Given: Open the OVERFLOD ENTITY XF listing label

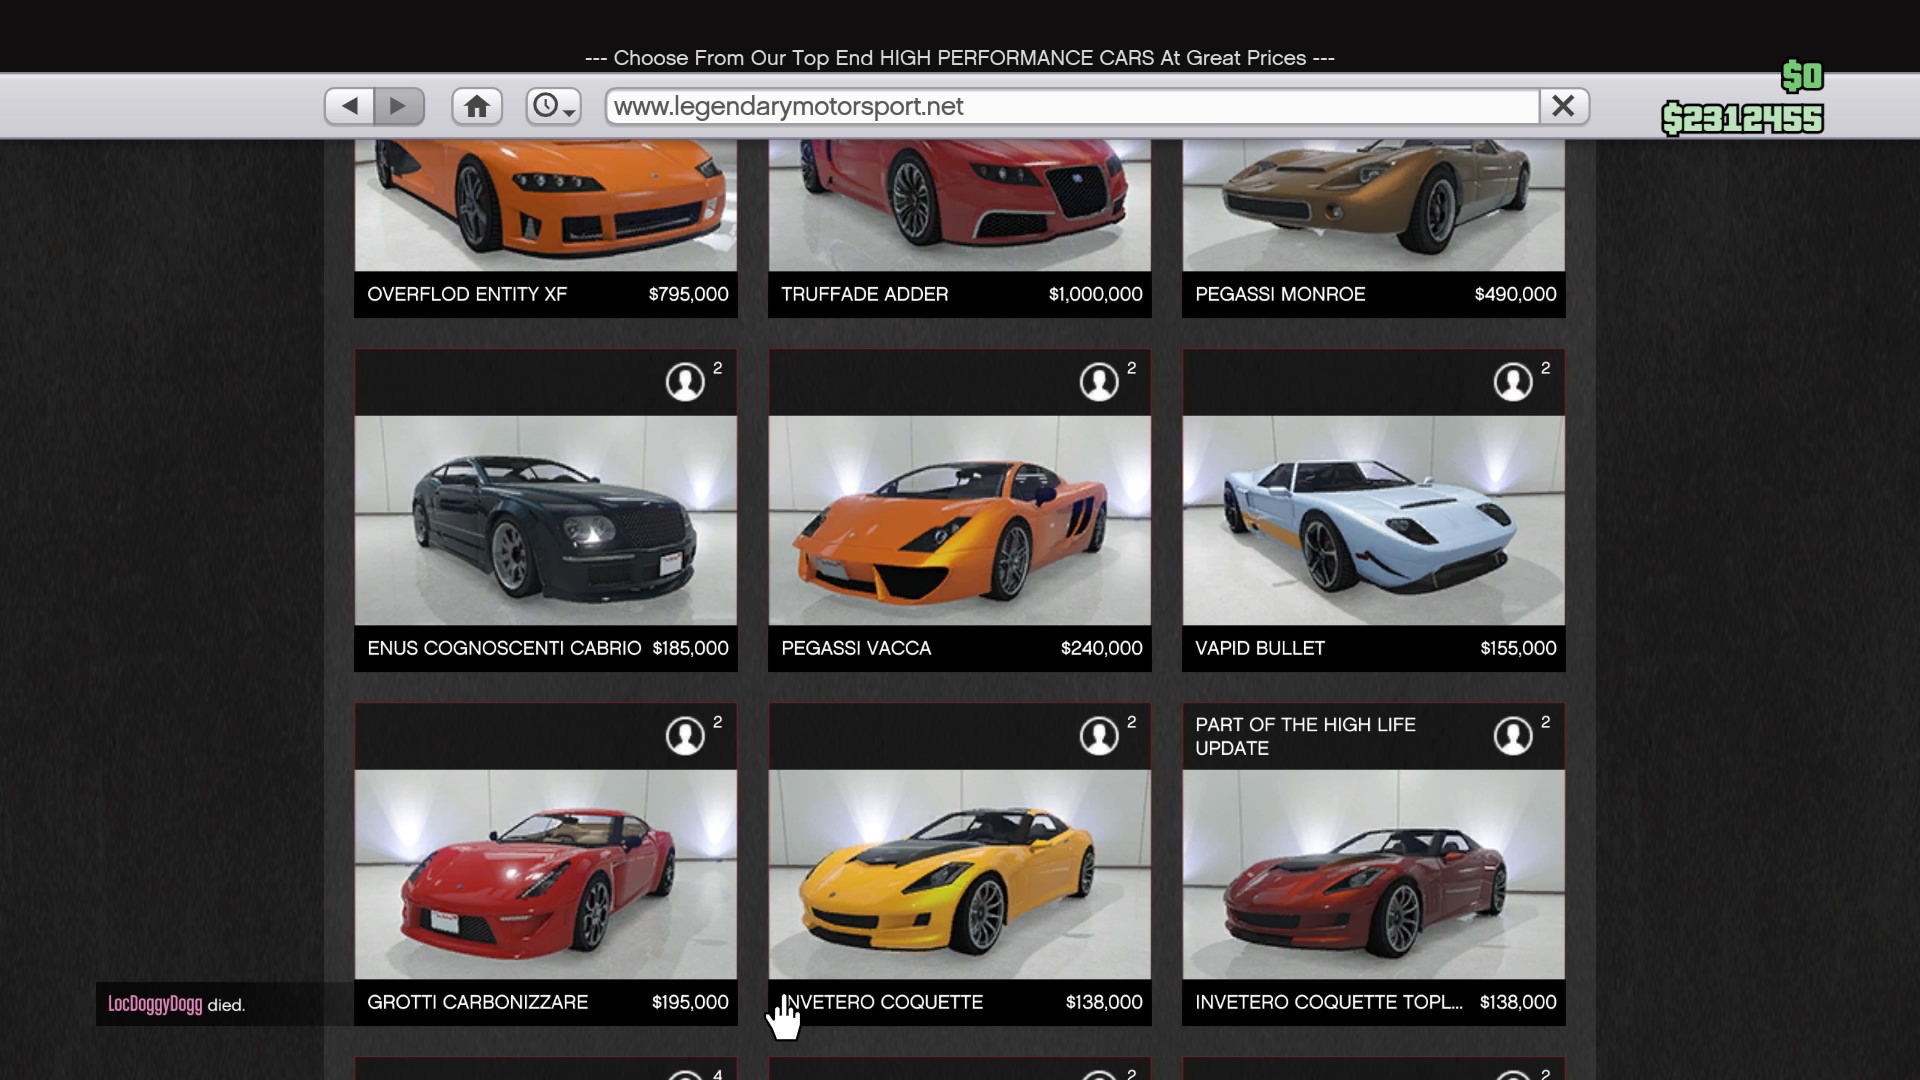Looking at the screenshot, I should tap(467, 294).
